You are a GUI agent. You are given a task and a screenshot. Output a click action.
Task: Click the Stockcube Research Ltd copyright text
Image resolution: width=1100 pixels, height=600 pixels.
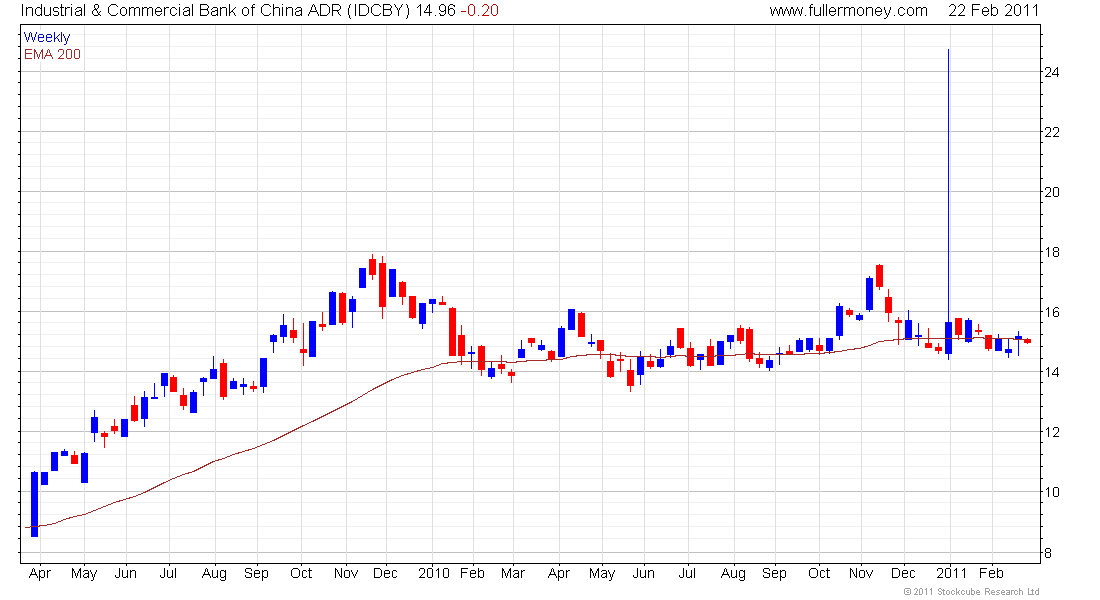click(971, 592)
